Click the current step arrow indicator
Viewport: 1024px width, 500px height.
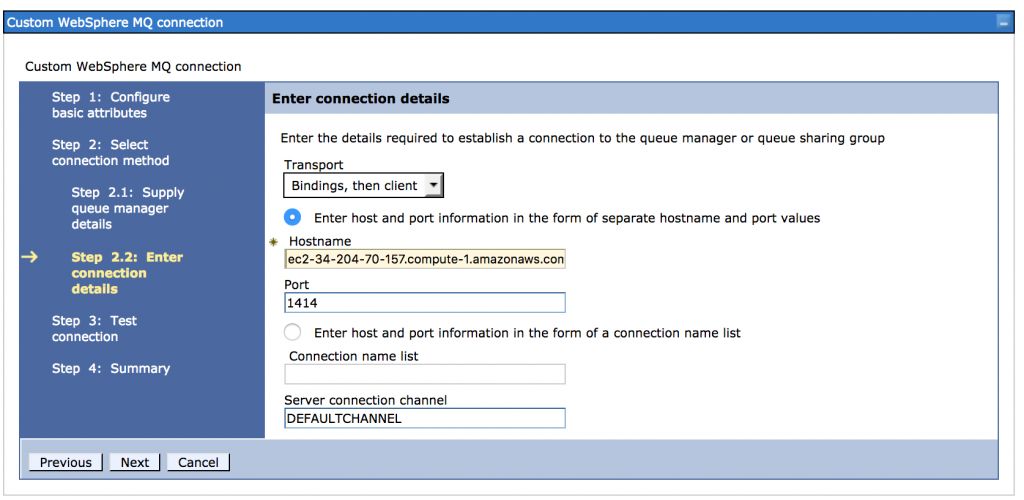click(x=29, y=257)
